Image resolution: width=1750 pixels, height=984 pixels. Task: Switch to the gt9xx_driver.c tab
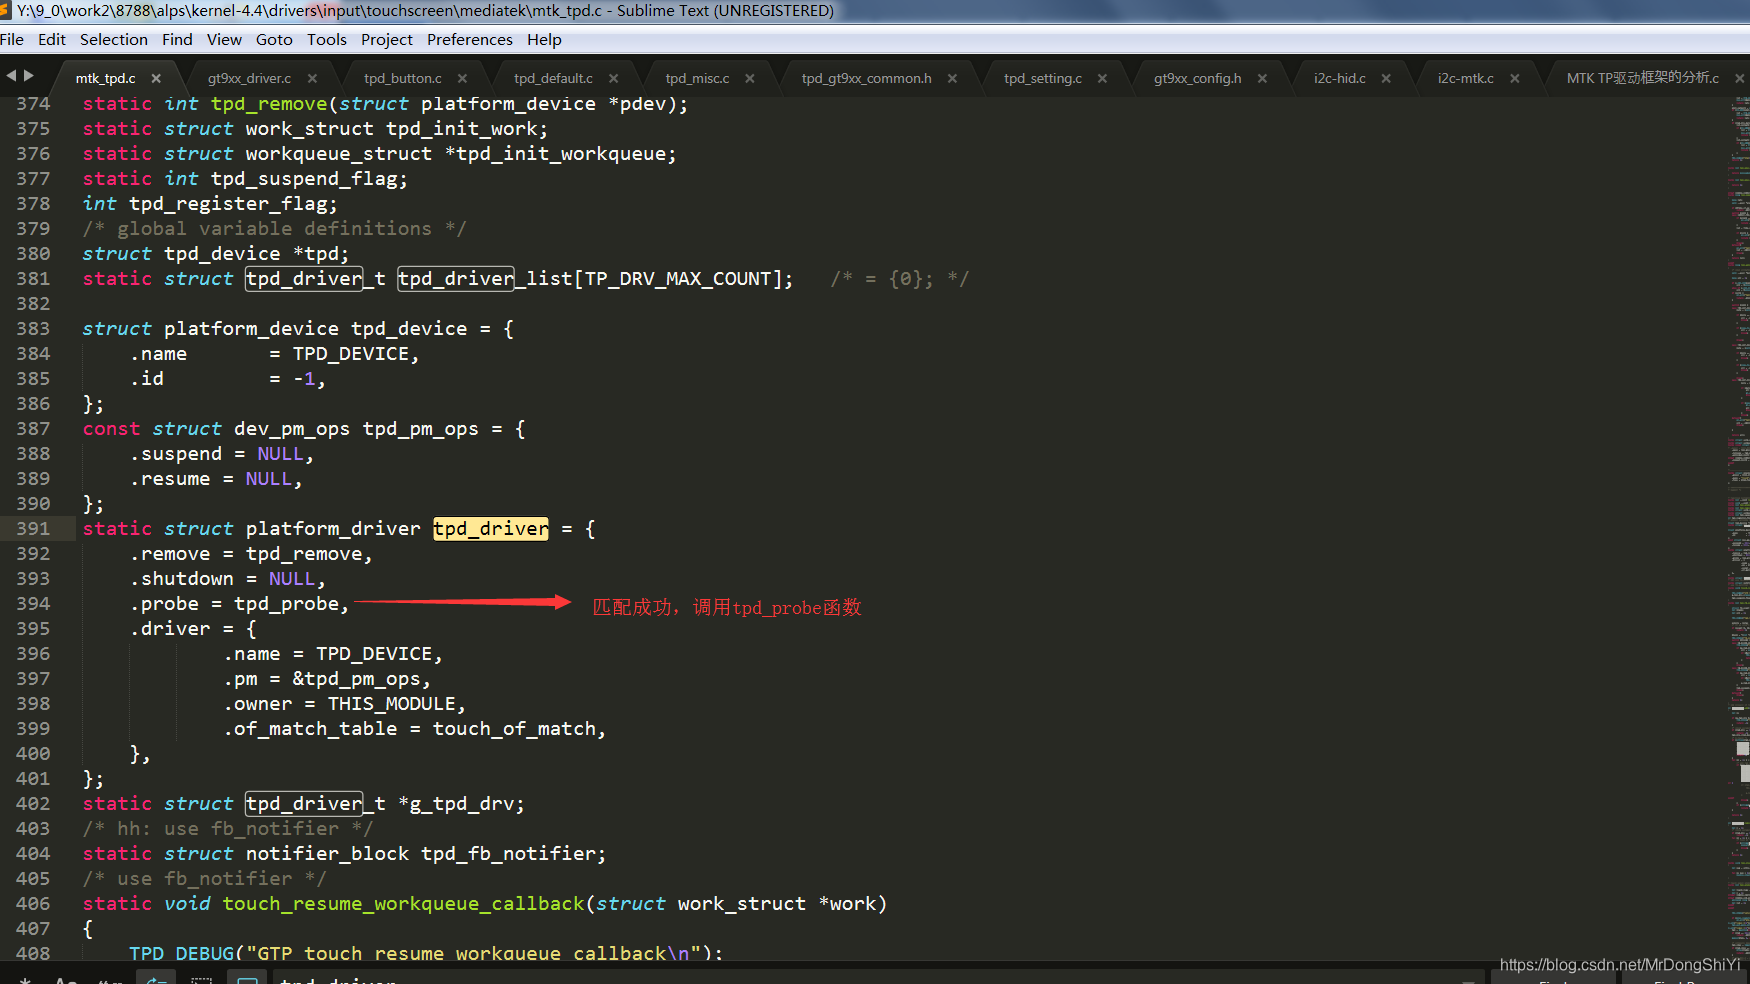249,78
